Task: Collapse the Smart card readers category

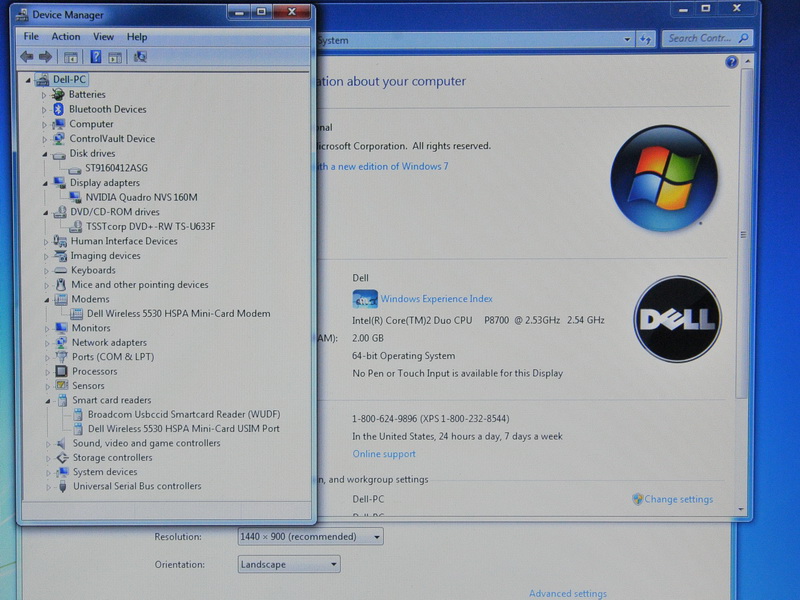Action: pyautogui.click(x=47, y=401)
